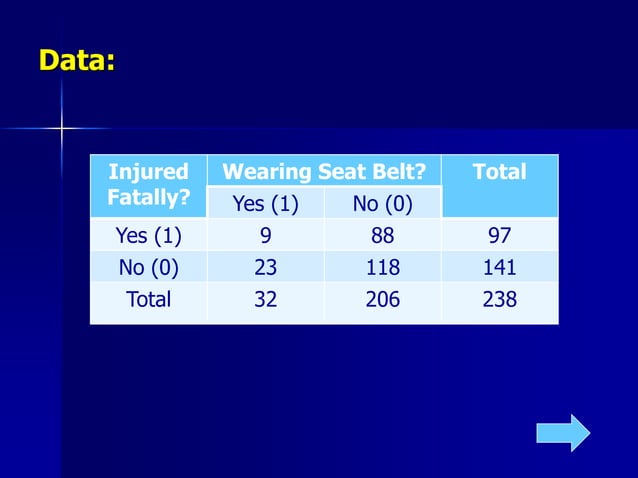Select the cell containing 9

[265, 236]
